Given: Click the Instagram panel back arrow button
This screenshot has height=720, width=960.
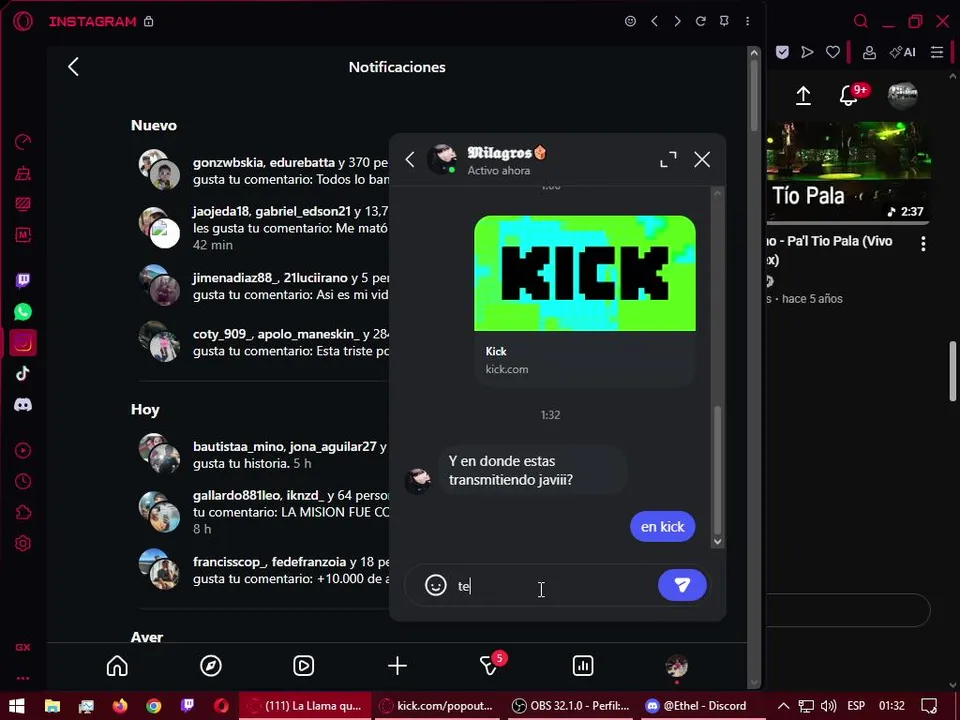Looking at the screenshot, I should (654, 21).
